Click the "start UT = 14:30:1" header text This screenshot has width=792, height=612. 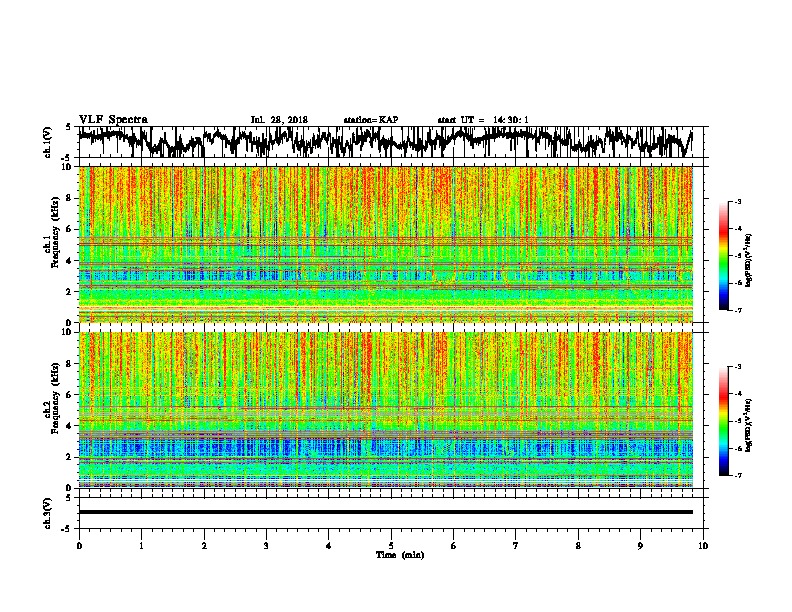click(x=483, y=120)
